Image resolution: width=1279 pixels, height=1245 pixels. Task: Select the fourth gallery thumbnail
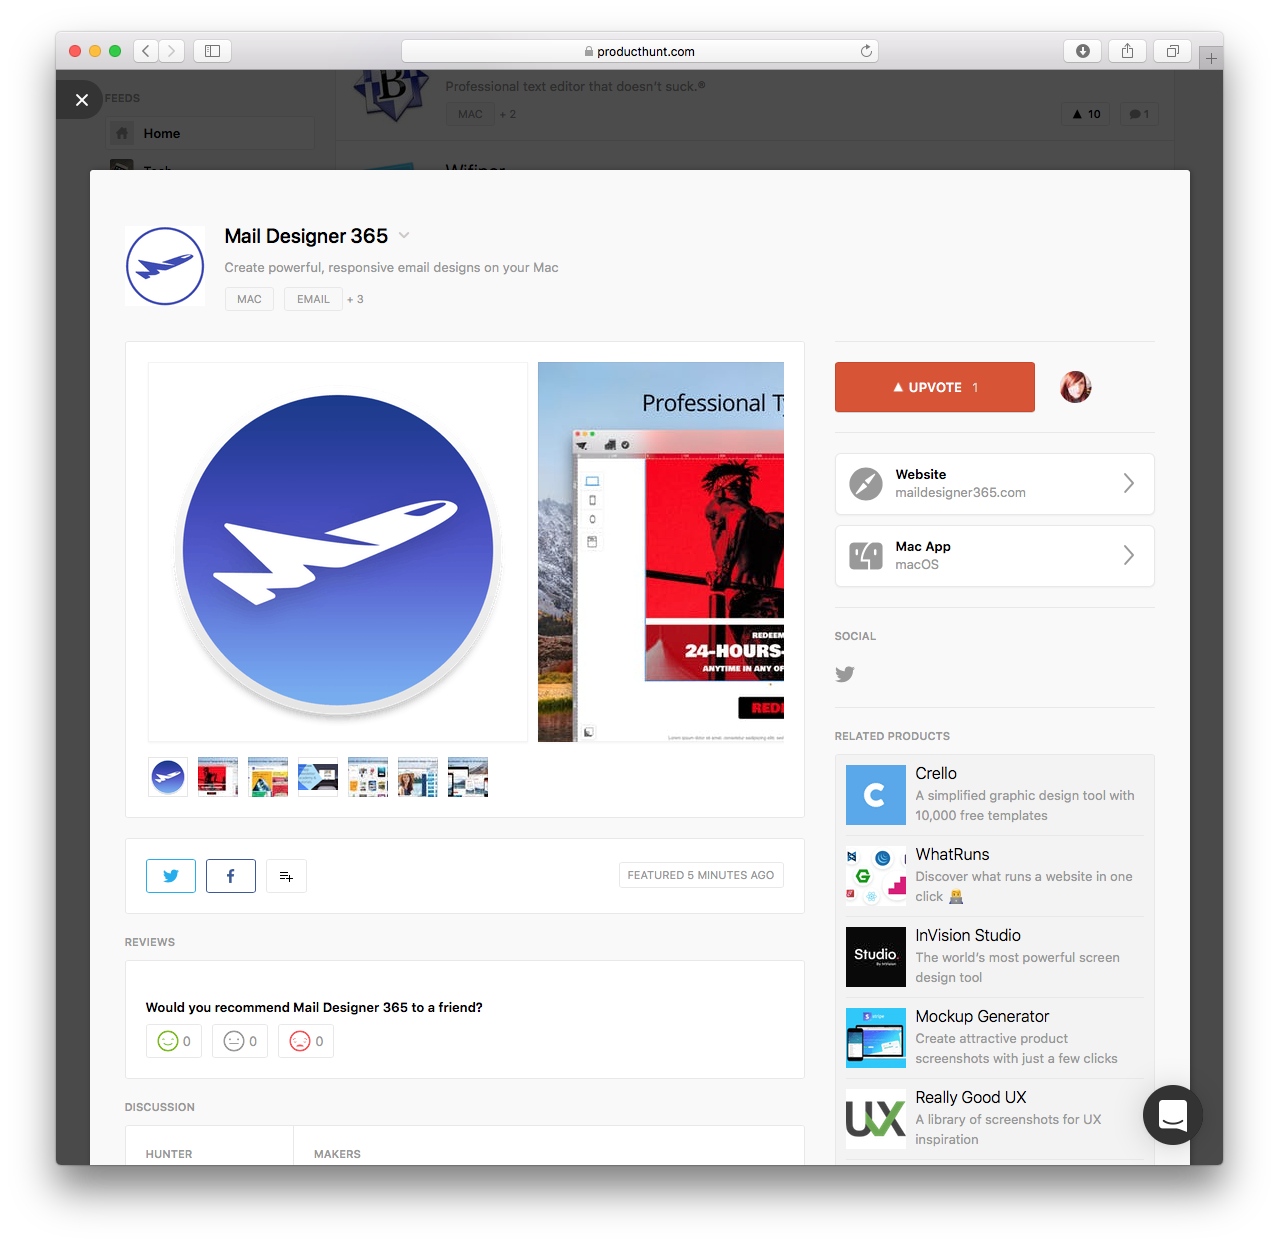318,777
